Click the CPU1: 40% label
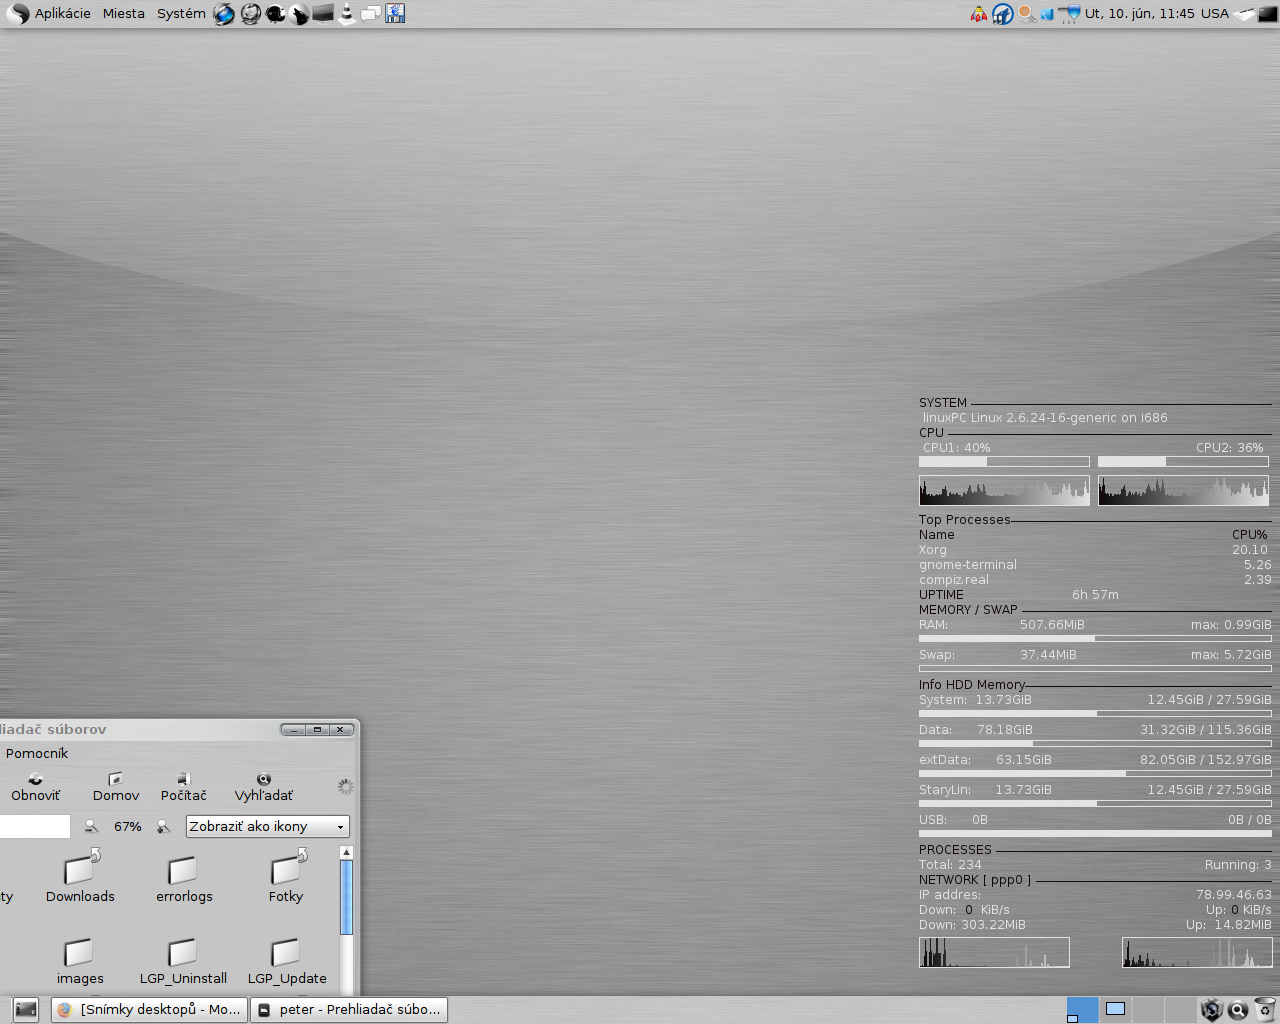1280x1024 pixels. click(957, 448)
